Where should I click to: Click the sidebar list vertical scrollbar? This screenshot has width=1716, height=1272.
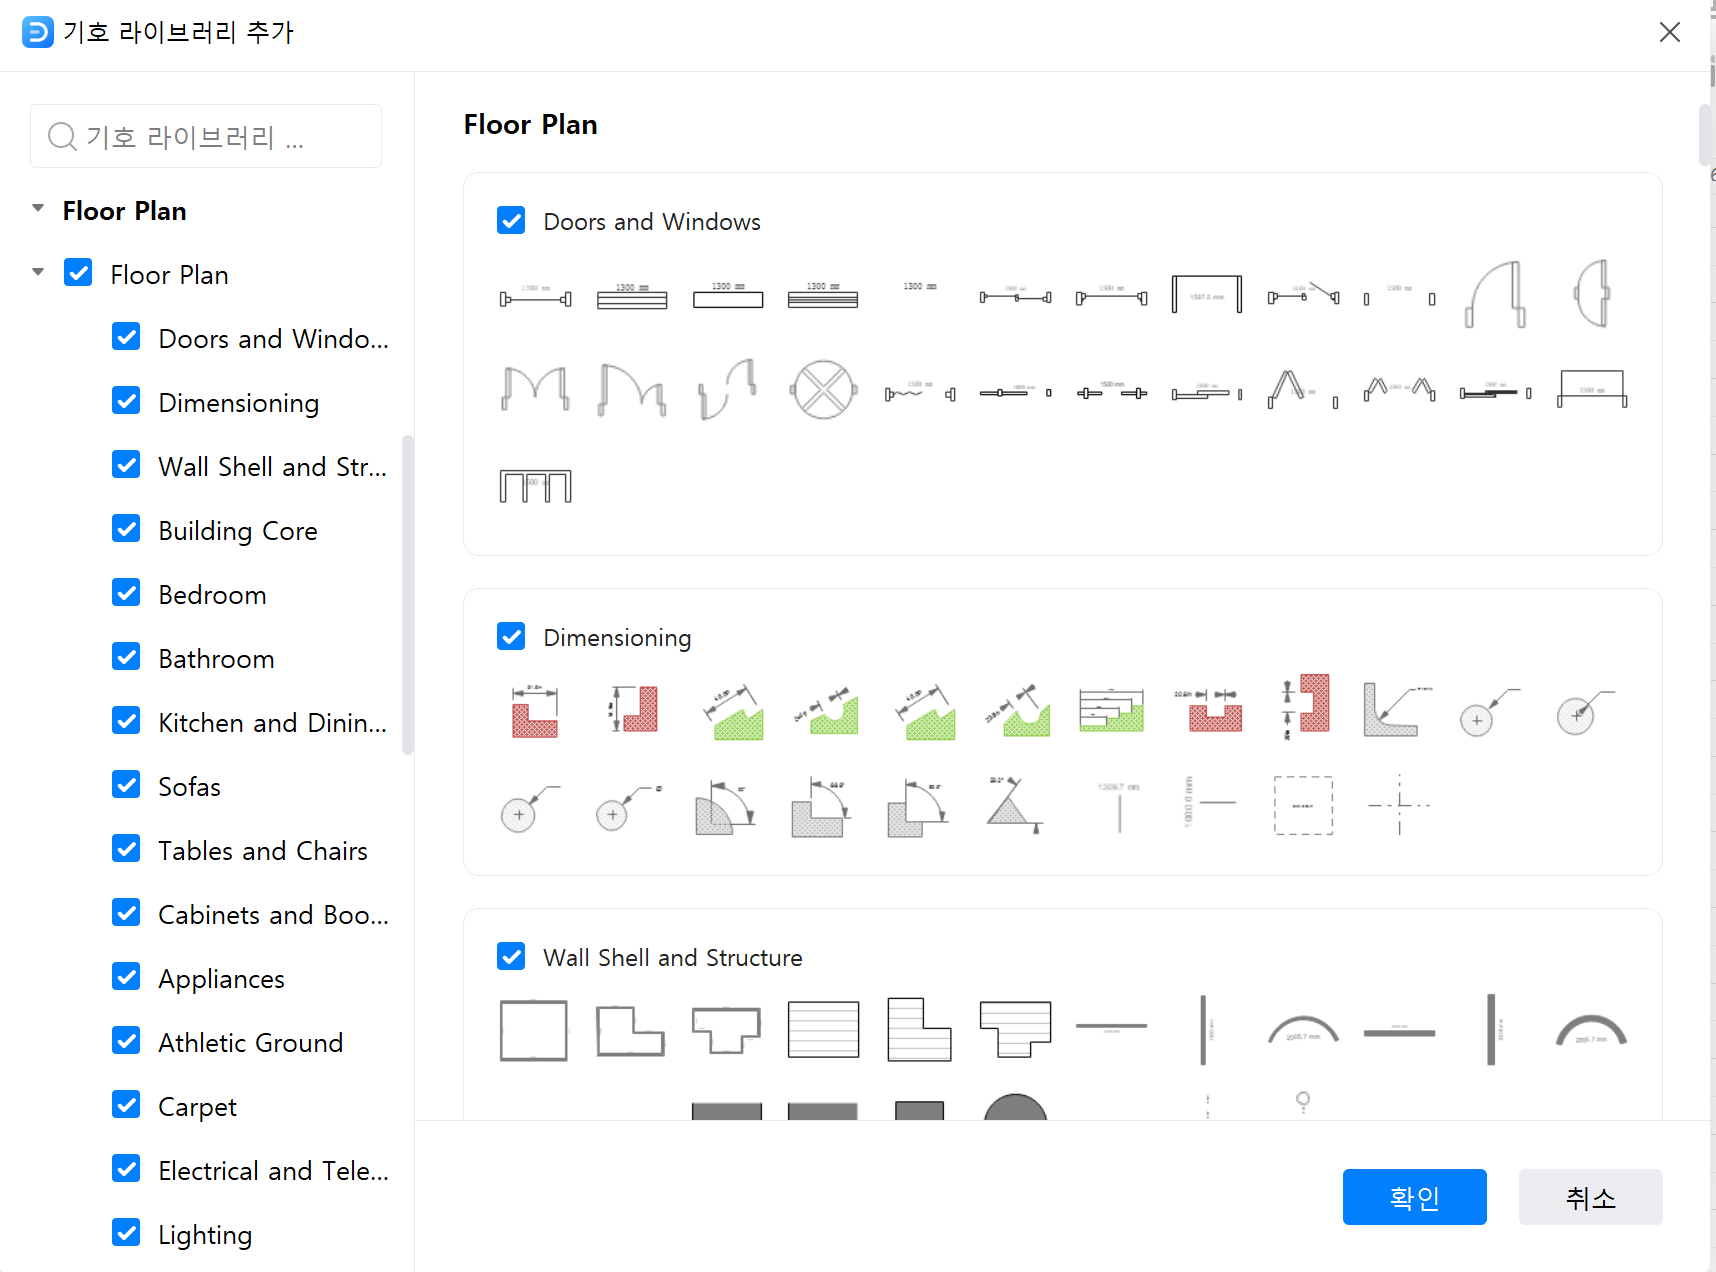(407, 595)
